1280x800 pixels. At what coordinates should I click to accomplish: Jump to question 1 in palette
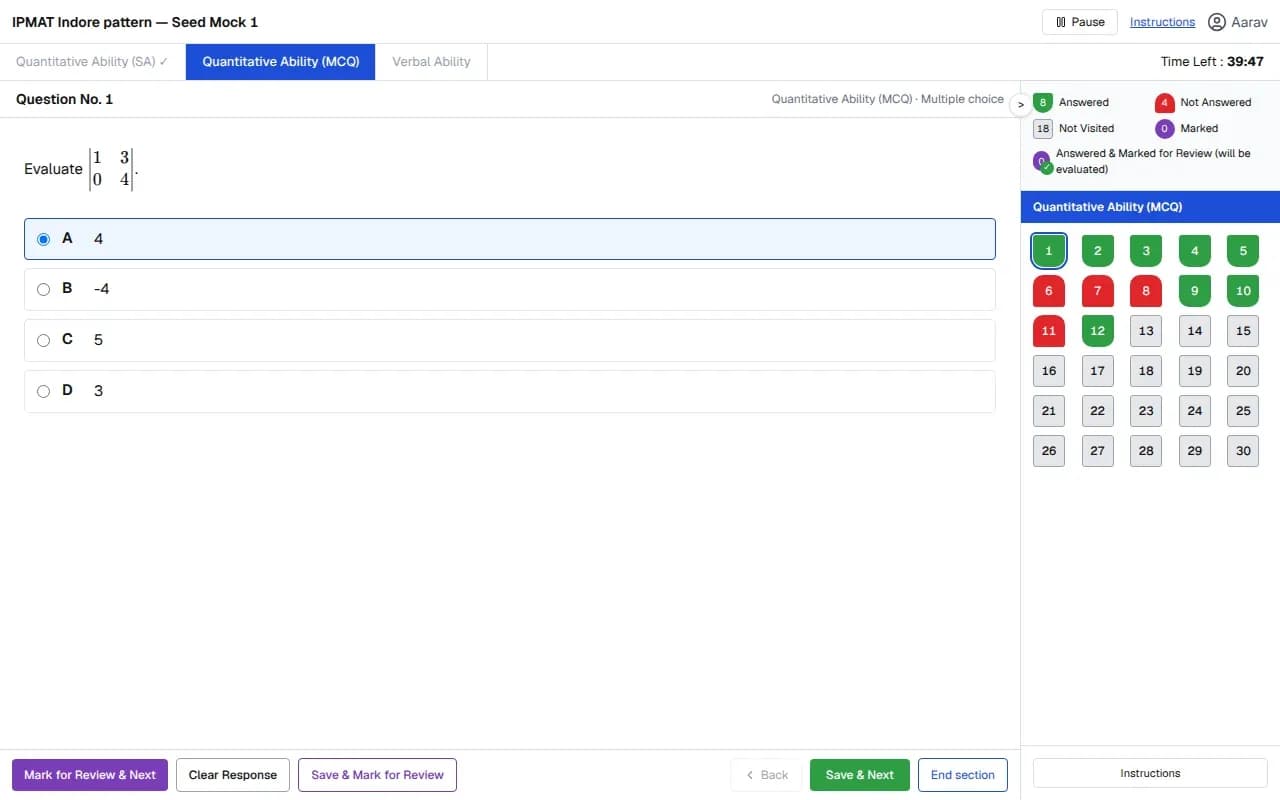[x=1048, y=250]
